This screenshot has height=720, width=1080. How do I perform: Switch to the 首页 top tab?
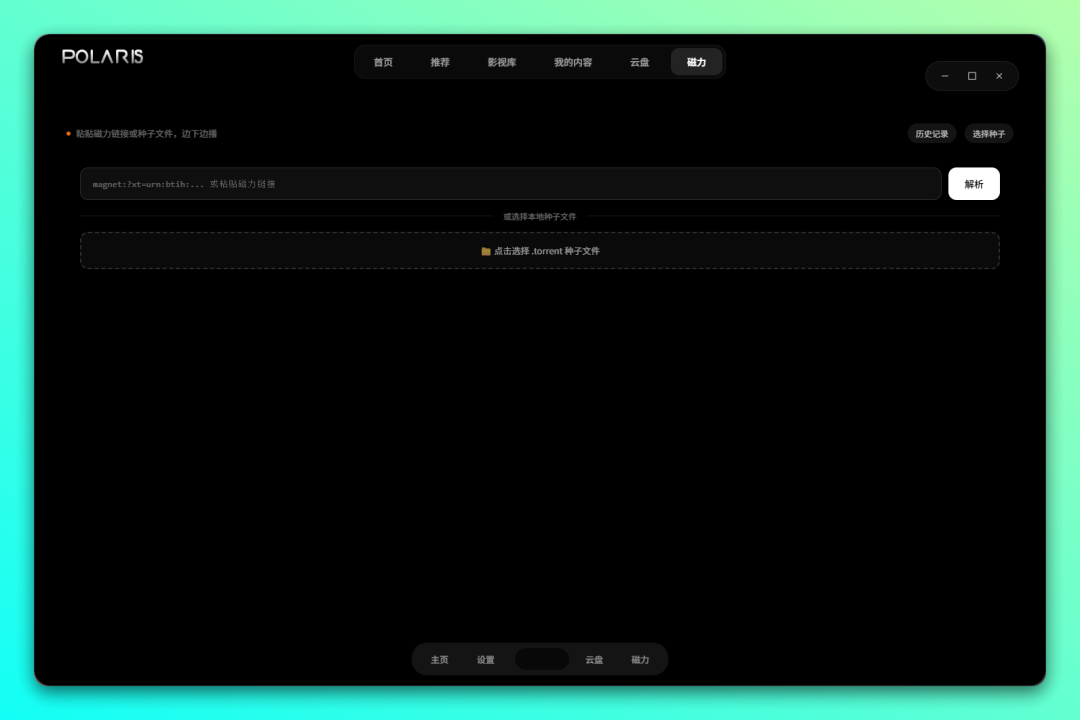click(383, 62)
